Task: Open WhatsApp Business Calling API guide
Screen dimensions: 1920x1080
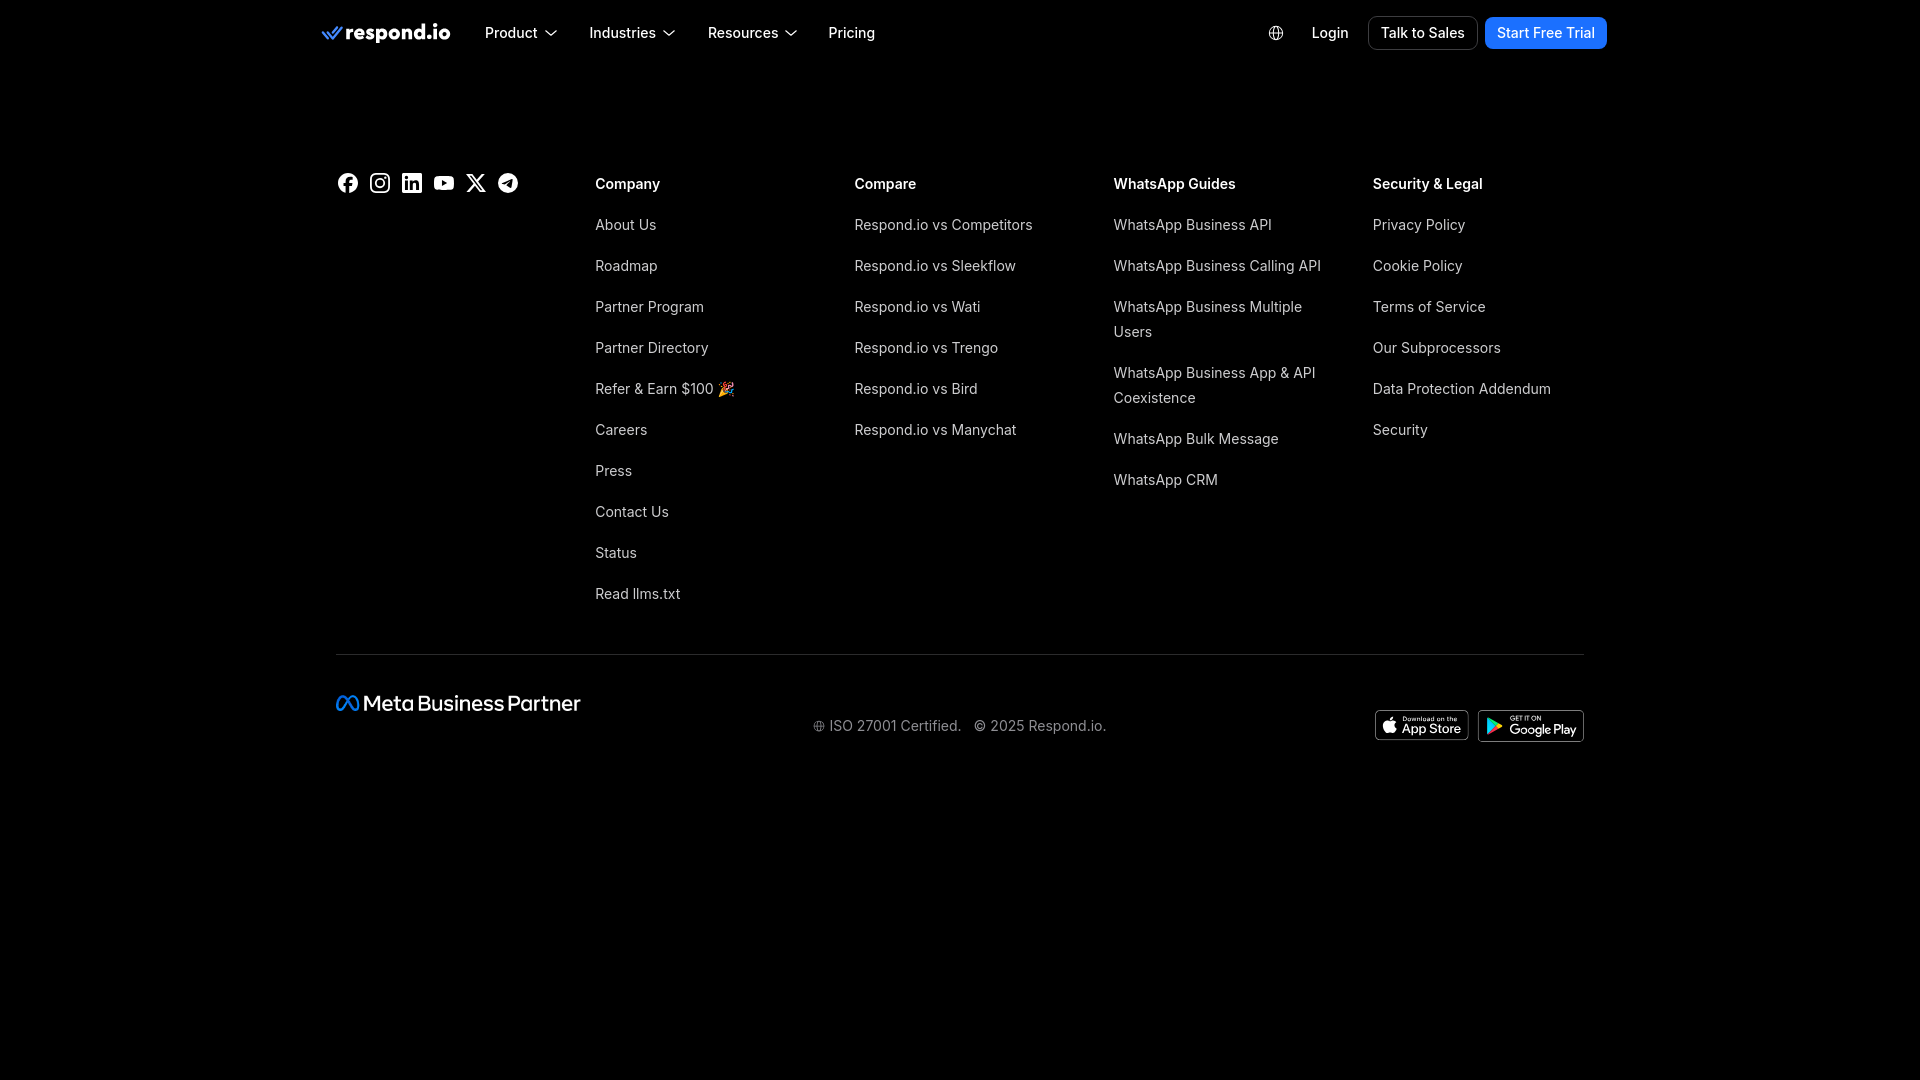Action: click(1217, 266)
